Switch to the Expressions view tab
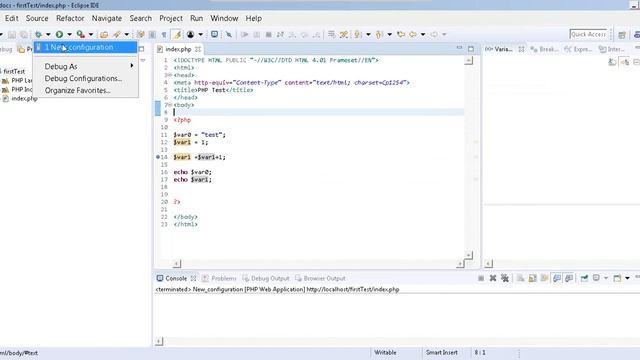 [578, 49]
